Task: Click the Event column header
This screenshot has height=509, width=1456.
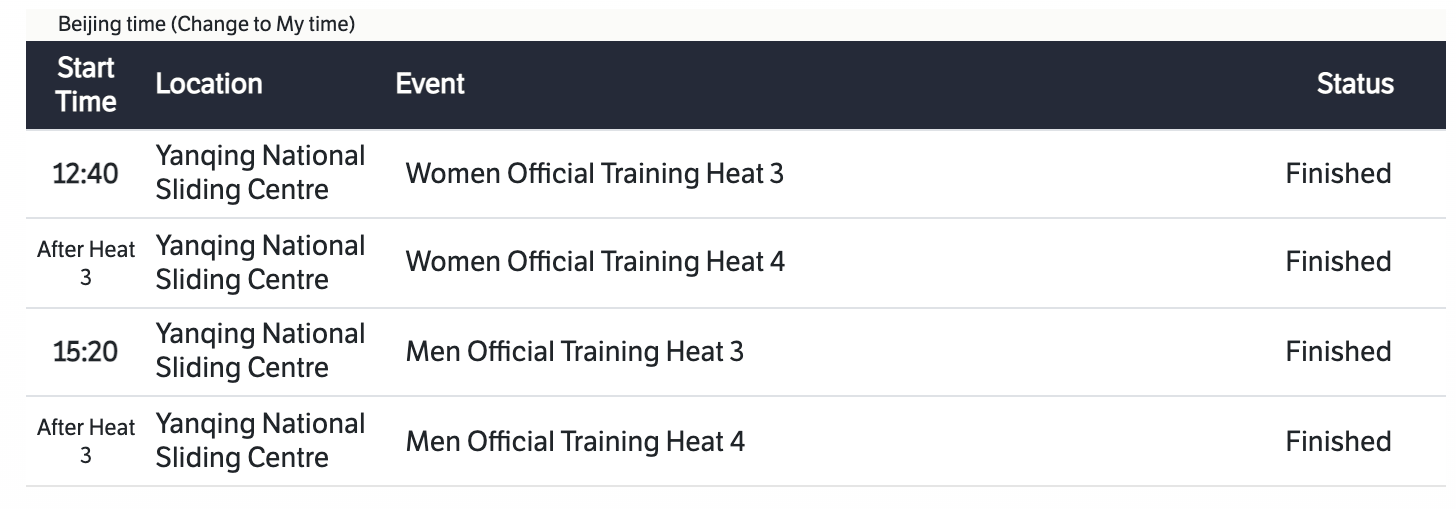Action: 430,84
